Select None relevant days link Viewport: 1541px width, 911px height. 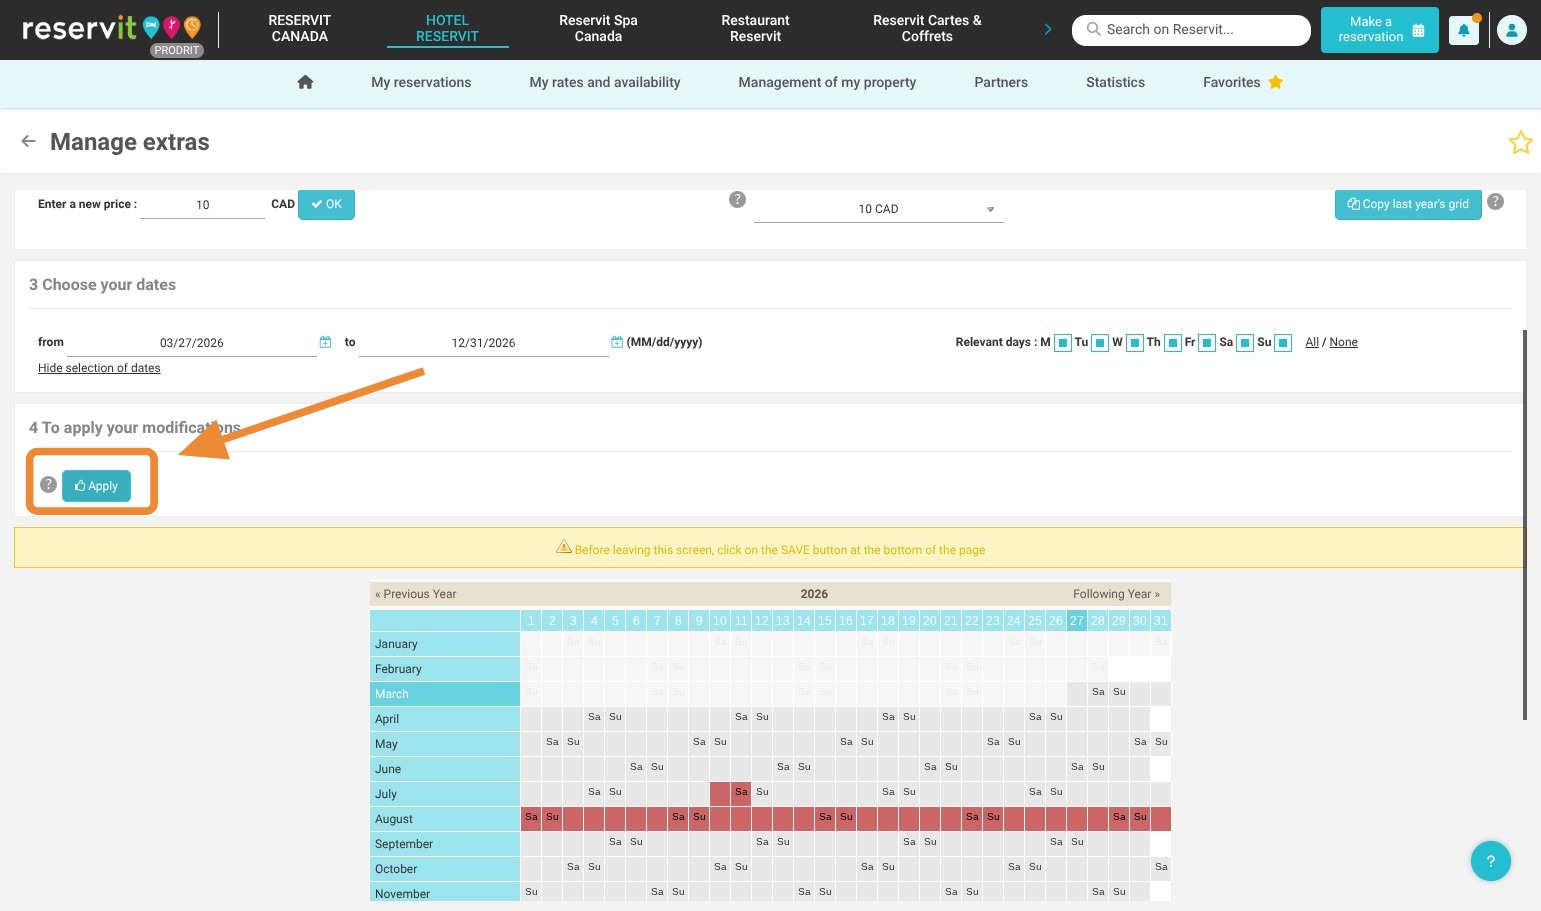1343,342
